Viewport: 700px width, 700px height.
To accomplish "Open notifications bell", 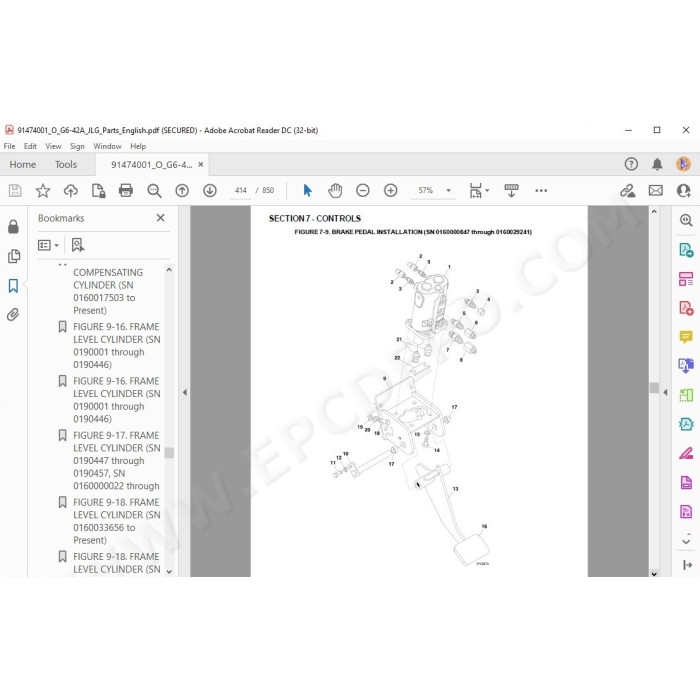I will point(657,164).
